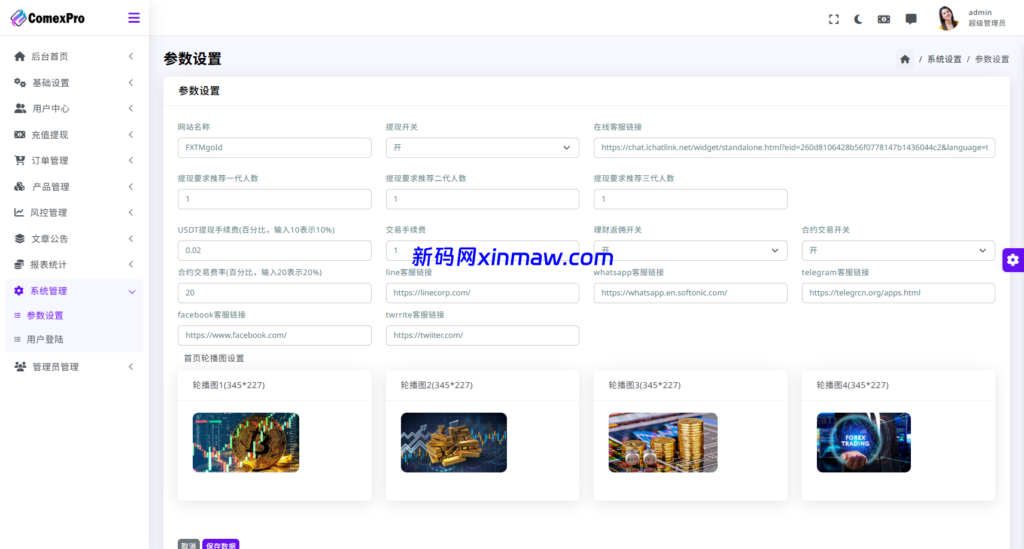Open the 理财返佣开关 dropdown
Screen dimensions: 1024x549
[x=690, y=250]
